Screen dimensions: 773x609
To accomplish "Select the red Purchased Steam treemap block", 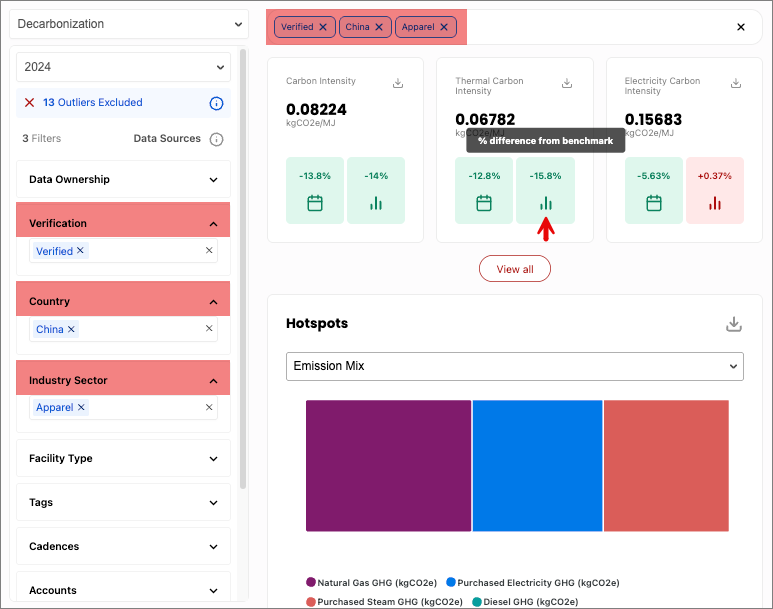I will pyautogui.click(x=666, y=466).
